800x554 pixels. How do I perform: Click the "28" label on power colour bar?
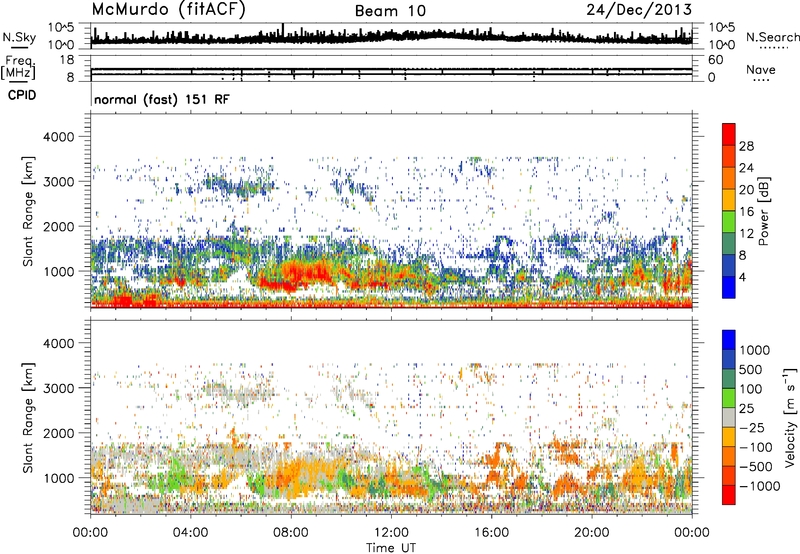tap(746, 146)
